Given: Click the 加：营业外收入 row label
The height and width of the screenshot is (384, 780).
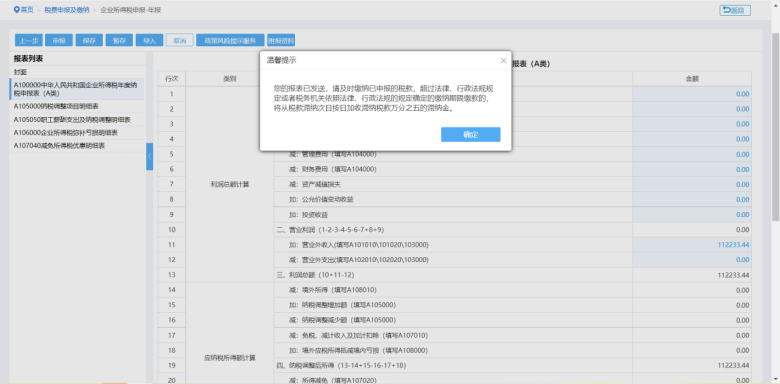Looking at the screenshot, I should tap(358, 245).
